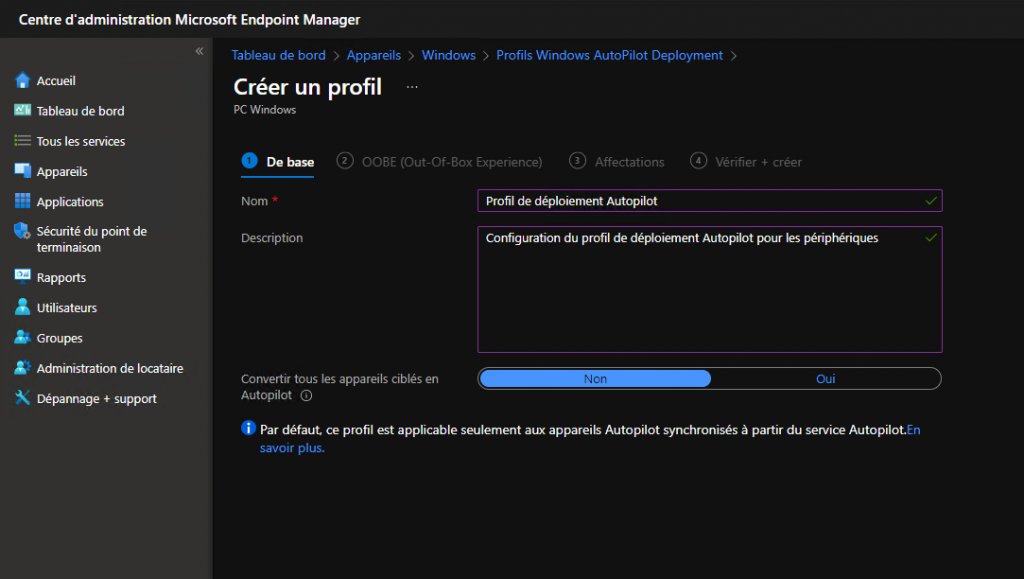Go to the OOBE (Out-Of-Box Experience) tab
Image resolution: width=1024 pixels, height=579 pixels.
click(440, 162)
